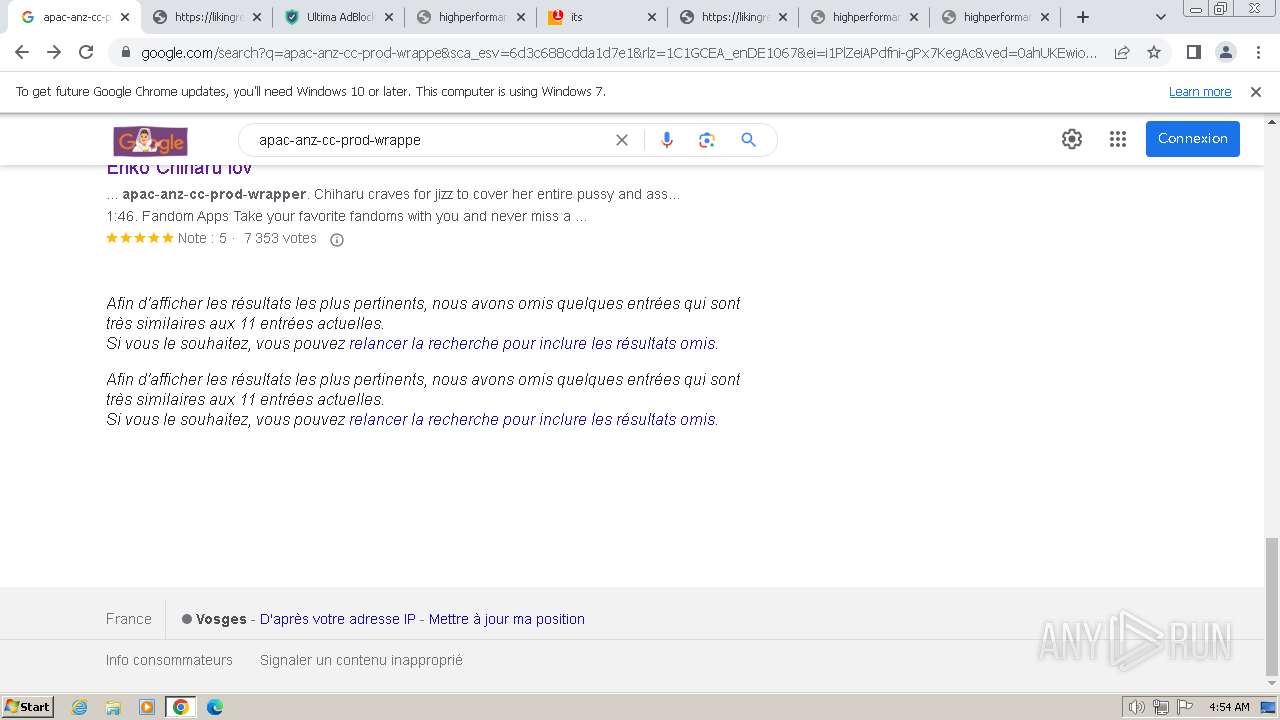Viewport: 1280px width, 720px height.
Task: Open the rating info icon beside votes
Action: click(x=337, y=240)
